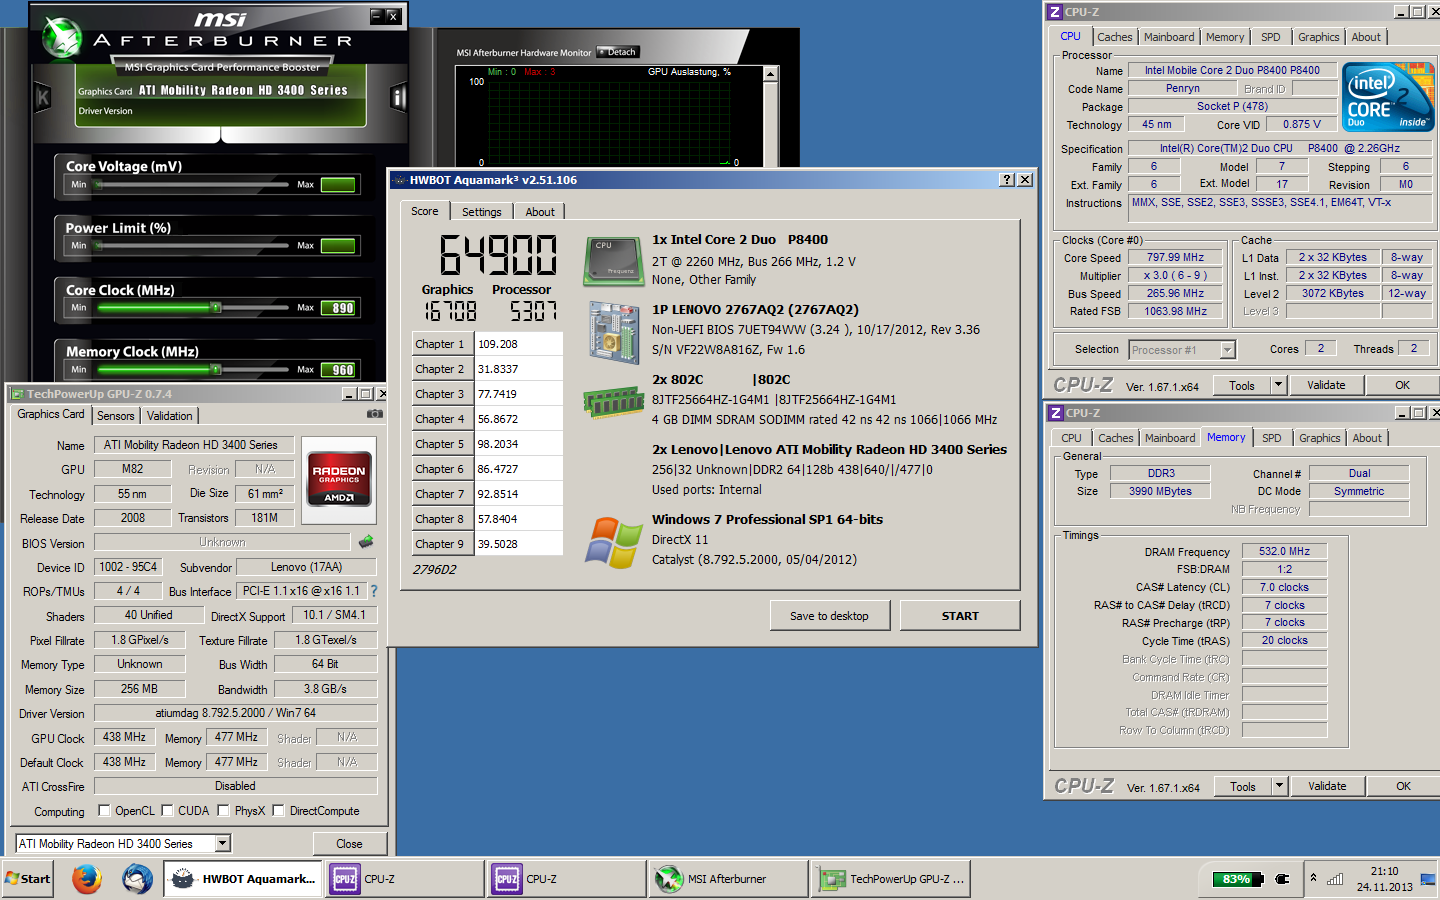Click the Core Voltage slider track
Screen dimensions: 1440x900
pyautogui.click(x=192, y=185)
